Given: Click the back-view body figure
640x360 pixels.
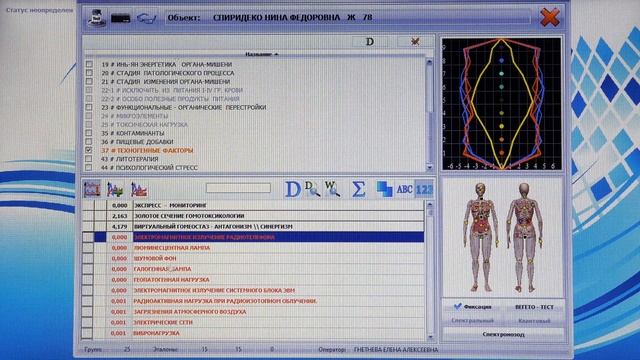Looking at the screenshot, I should [x=524, y=237].
